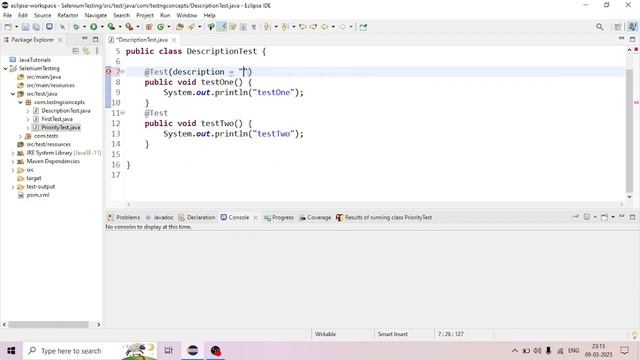
Task: Open Task View from the taskbar
Action: point(169,351)
